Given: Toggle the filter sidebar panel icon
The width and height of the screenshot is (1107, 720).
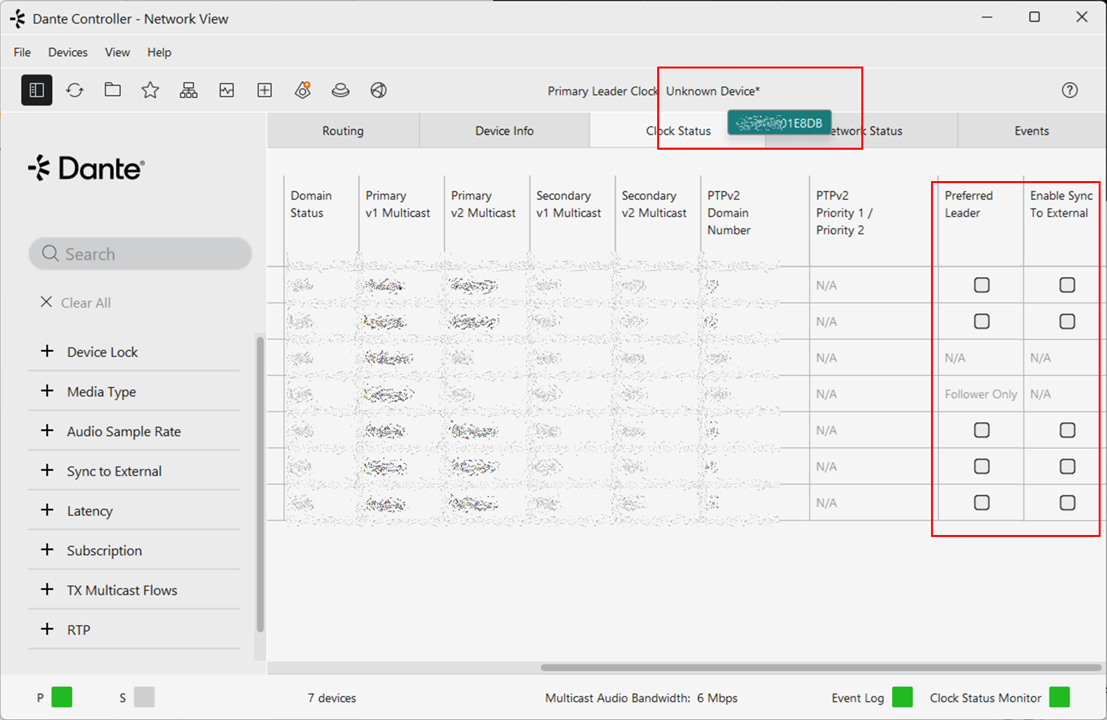Looking at the screenshot, I should [37, 90].
